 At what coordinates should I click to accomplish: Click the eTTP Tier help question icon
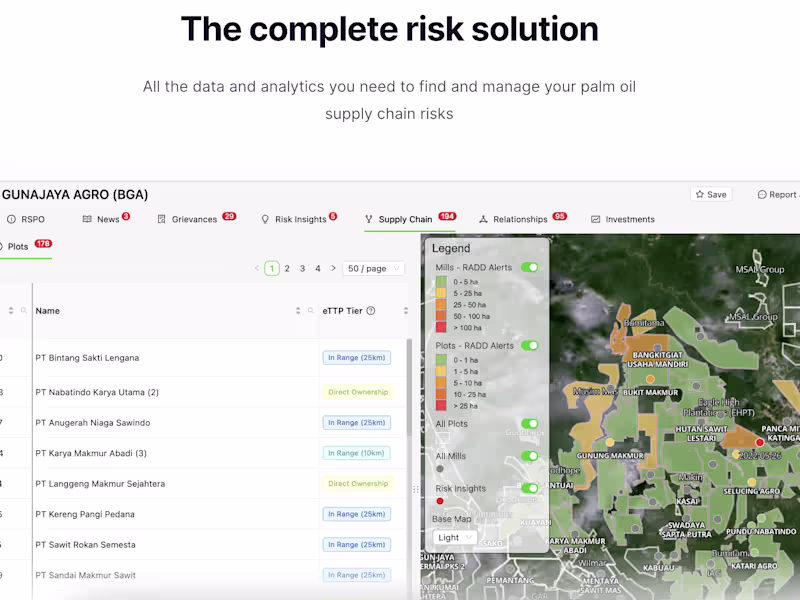coord(371,311)
